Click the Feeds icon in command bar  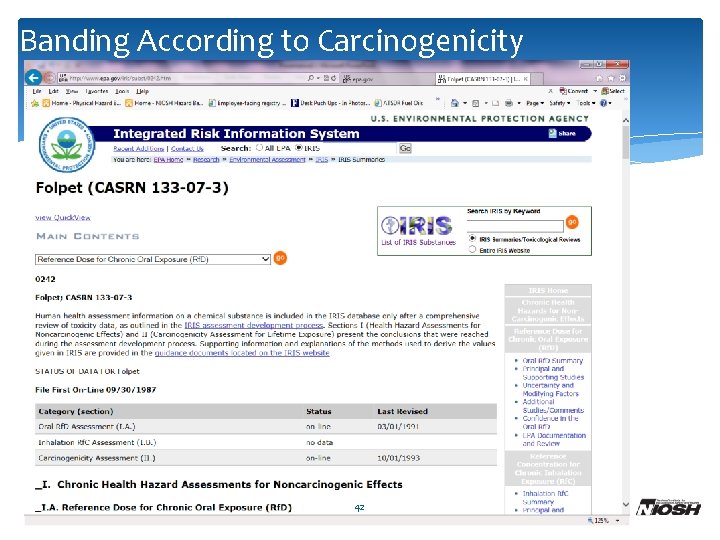[x=476, y=103]
